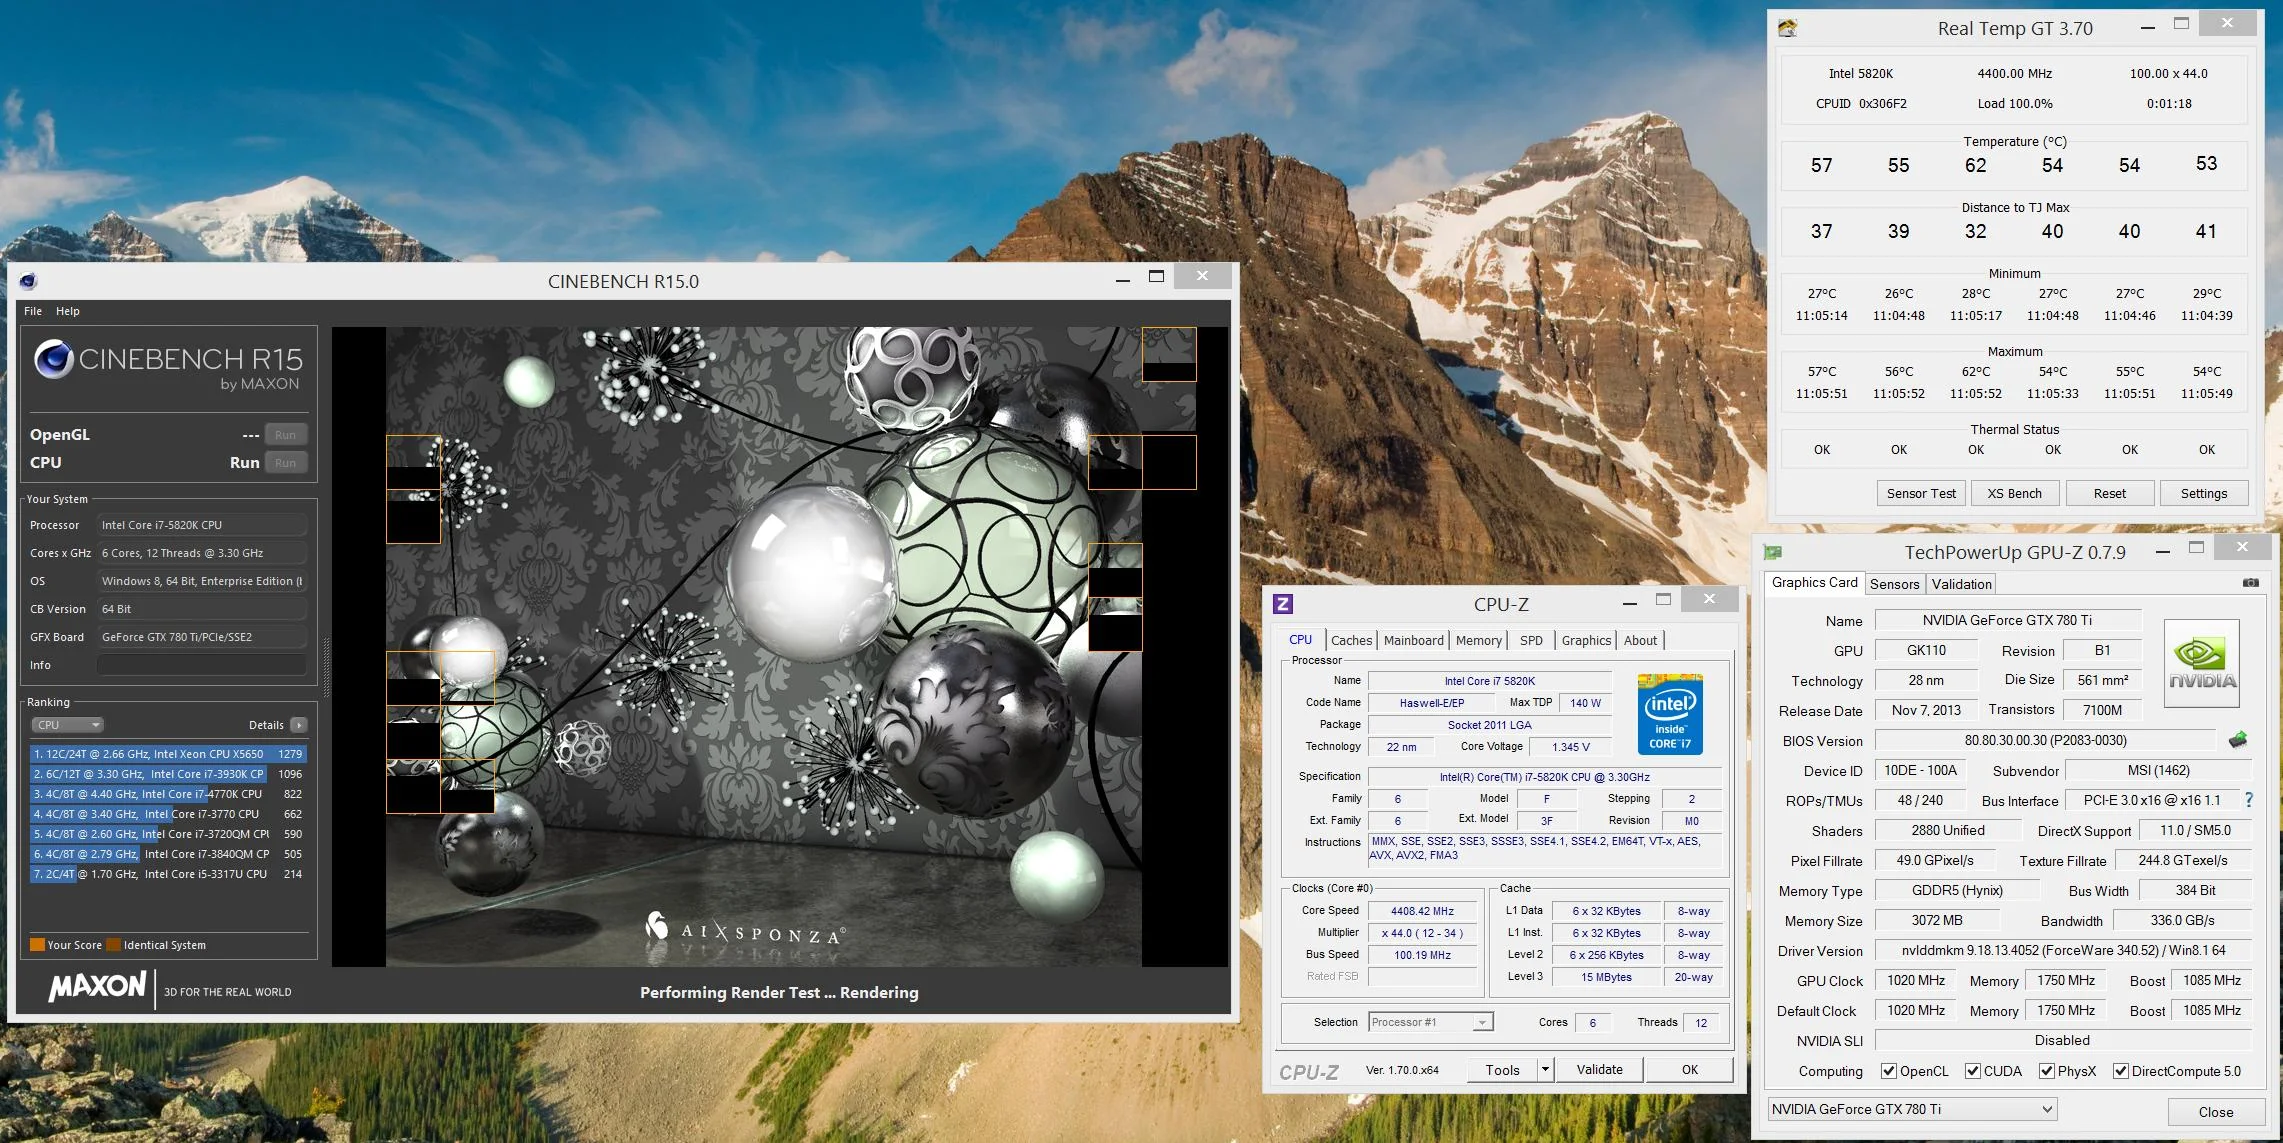Open the File menu in CINEBENCH

(x=33, y=311)
